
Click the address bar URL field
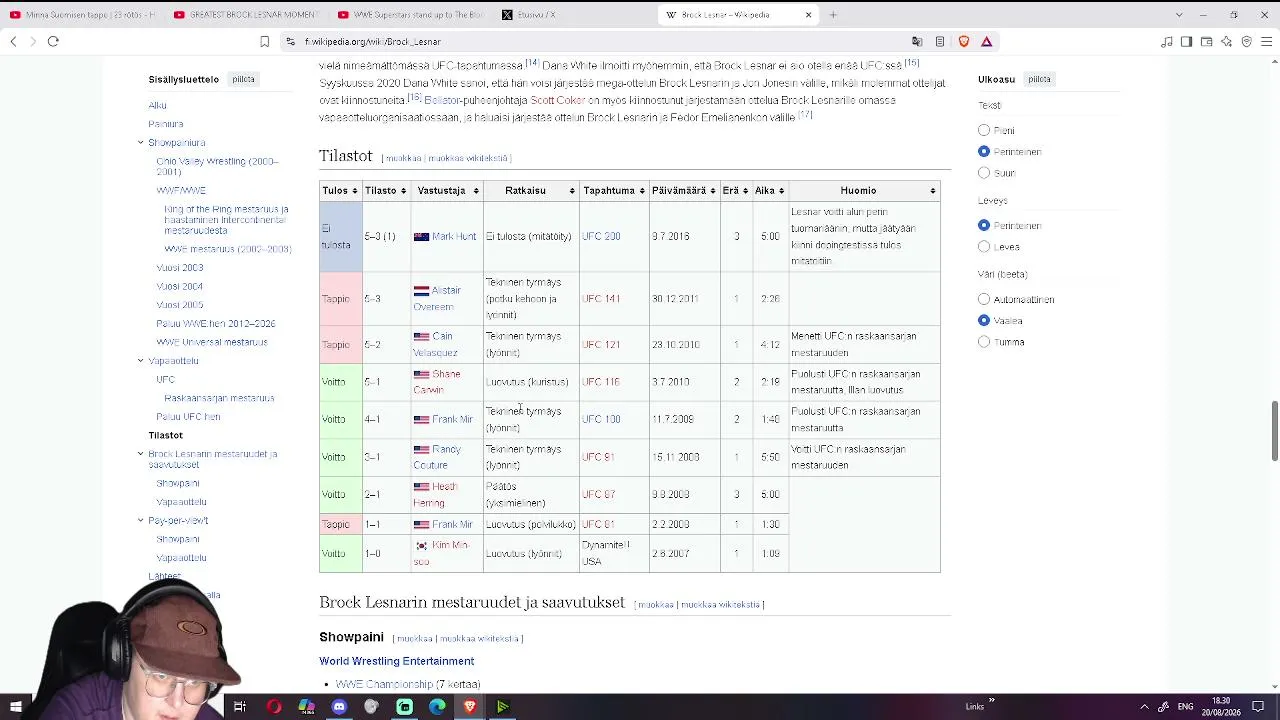point(600,41)
